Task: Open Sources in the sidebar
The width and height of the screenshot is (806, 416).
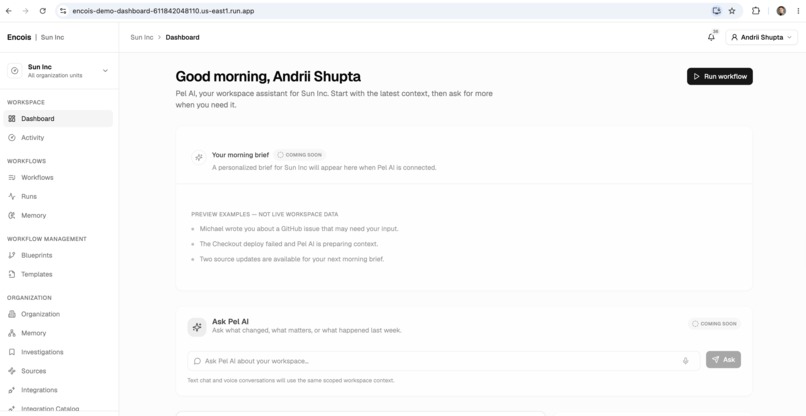Action: tap(58, 371)
